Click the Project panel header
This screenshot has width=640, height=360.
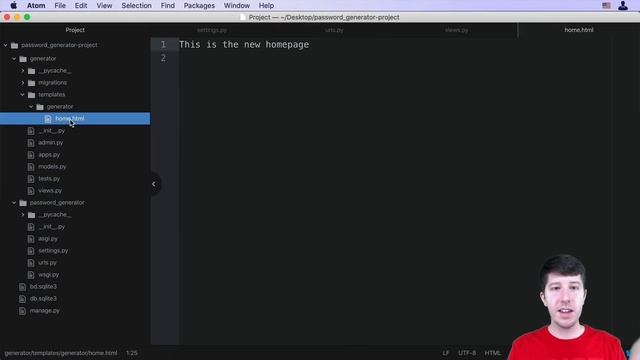click(75, 30)
